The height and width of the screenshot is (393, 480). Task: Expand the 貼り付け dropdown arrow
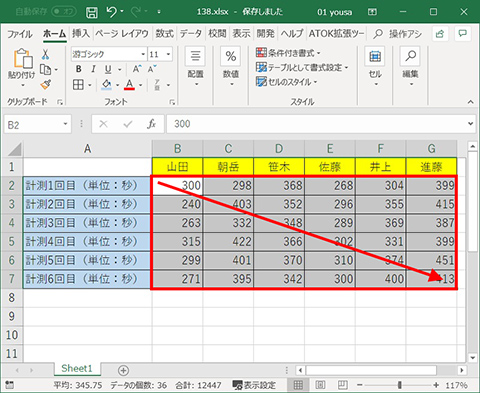22,85
